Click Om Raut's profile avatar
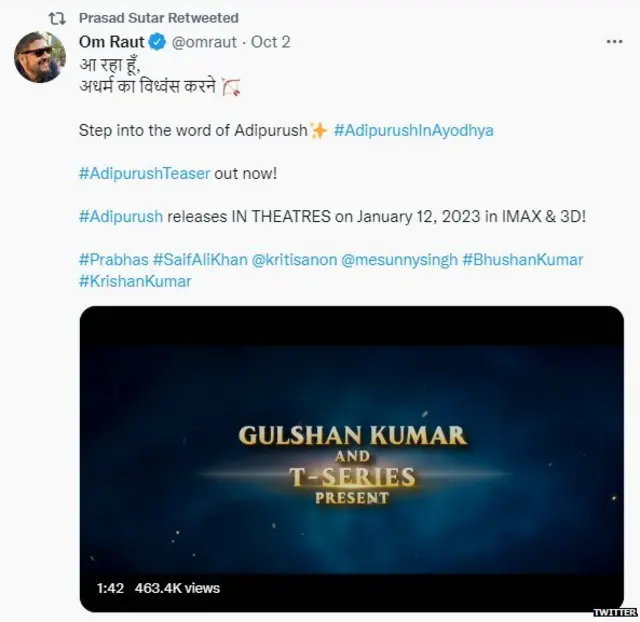Viewport: 640px width, 622px height. (x=39, y=58)
